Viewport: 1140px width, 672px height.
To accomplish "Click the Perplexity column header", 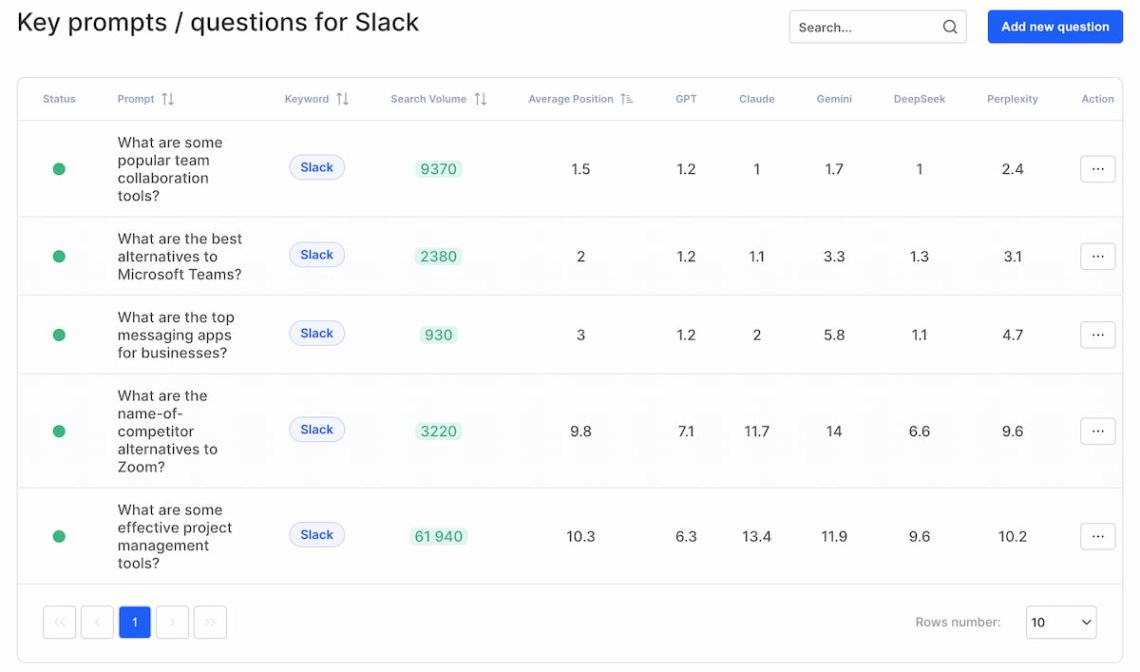I will 1012,99.
